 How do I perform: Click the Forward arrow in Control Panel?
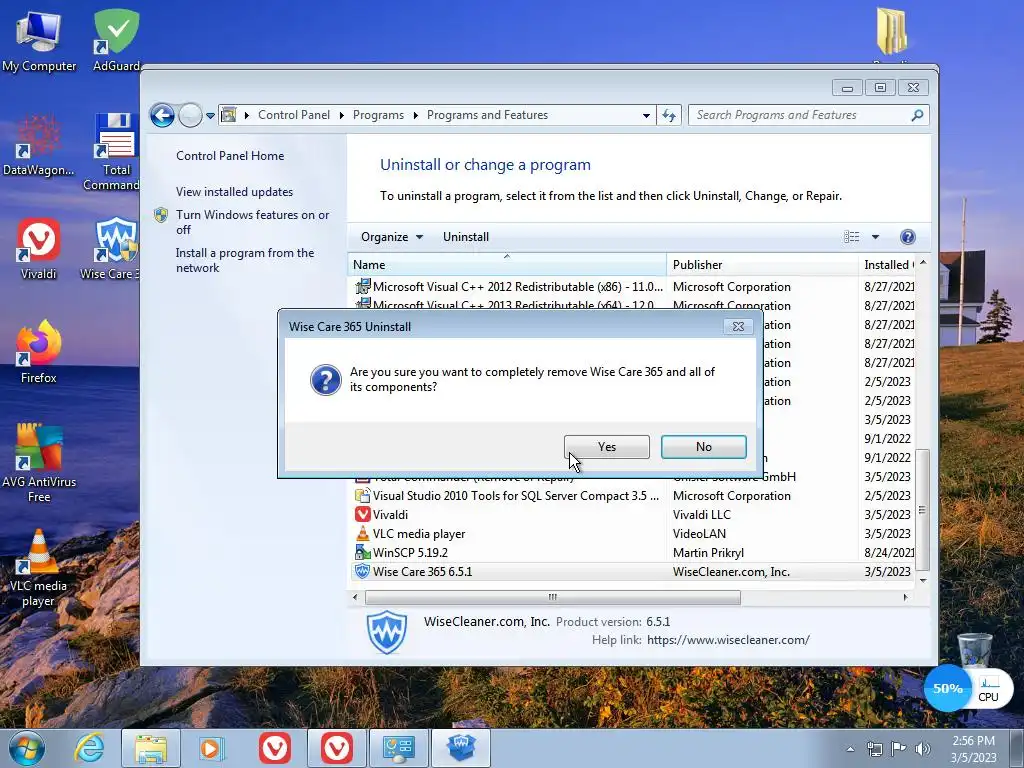click(x=190, y=116)
